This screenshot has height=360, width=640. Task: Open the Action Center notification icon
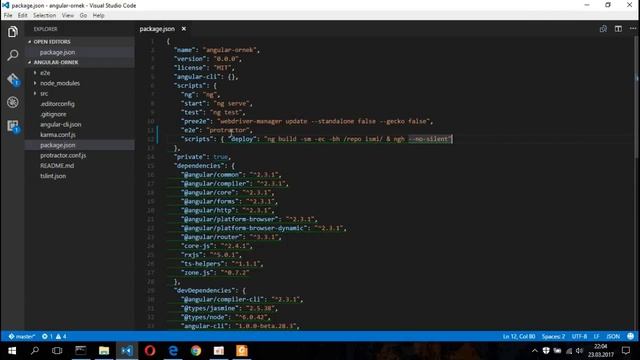(626, 351)
